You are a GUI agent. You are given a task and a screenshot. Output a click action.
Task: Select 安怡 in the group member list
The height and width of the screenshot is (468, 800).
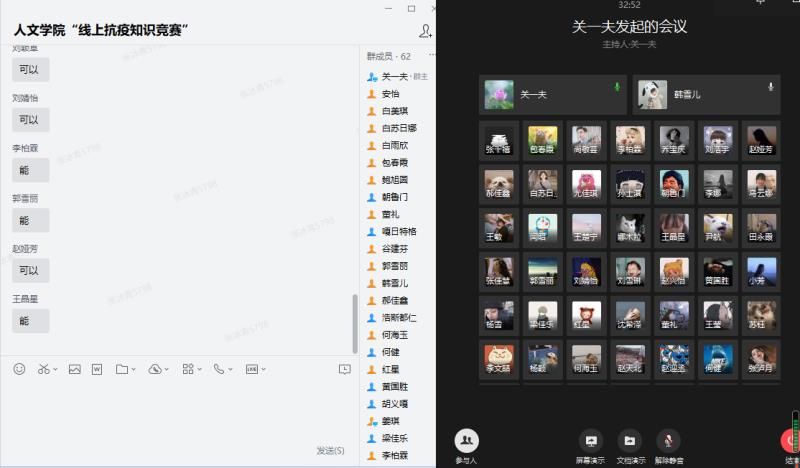390,93
